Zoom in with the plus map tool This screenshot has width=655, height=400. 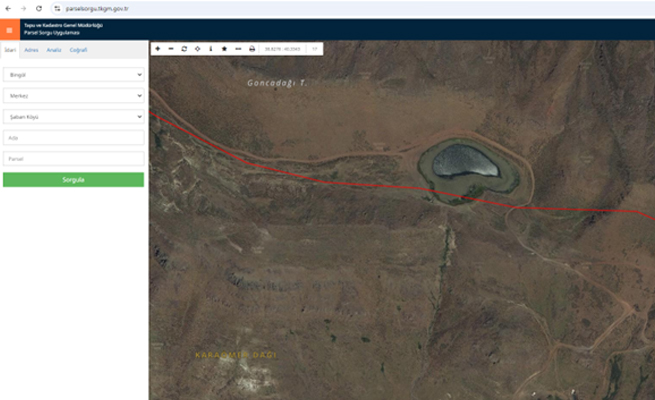point(158,49)
